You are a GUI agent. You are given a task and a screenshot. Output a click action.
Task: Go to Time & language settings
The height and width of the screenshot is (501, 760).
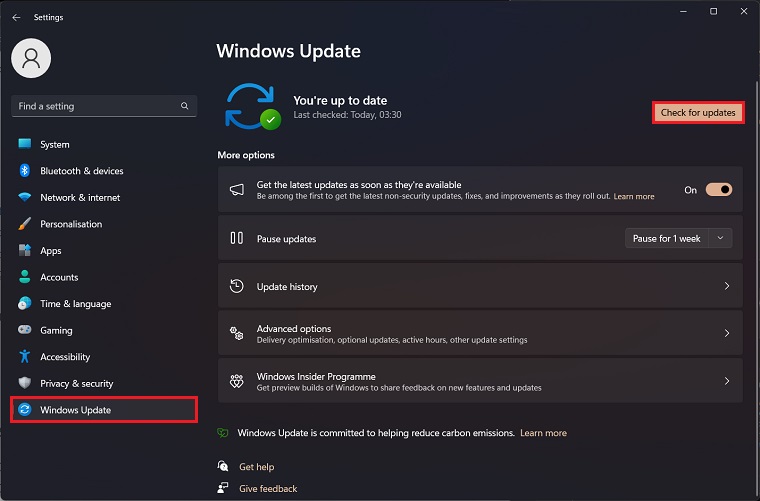tap(75, 304)
